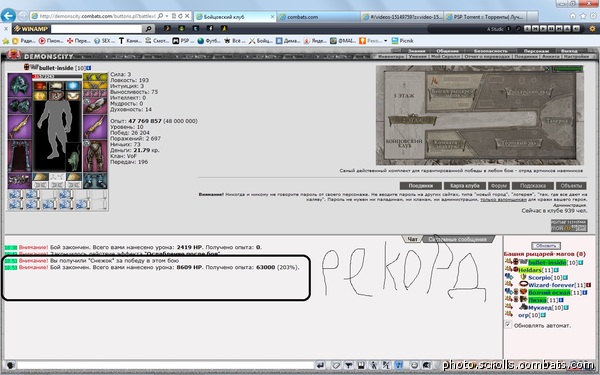Click the belt item slot
The width and height of the screenshot is (600, 375).
point(20,180)
